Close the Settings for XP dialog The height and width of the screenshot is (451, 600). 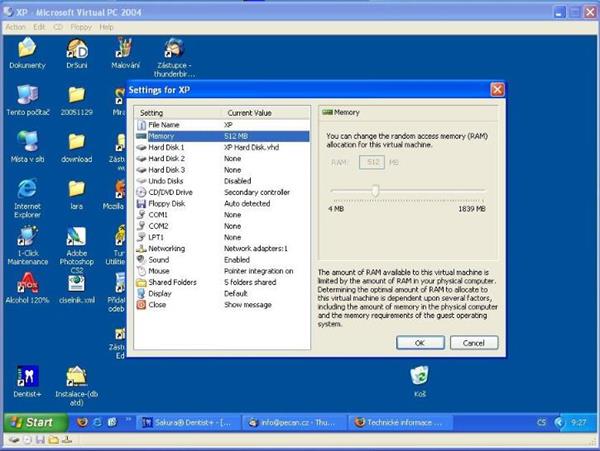(x=497, y=90)
